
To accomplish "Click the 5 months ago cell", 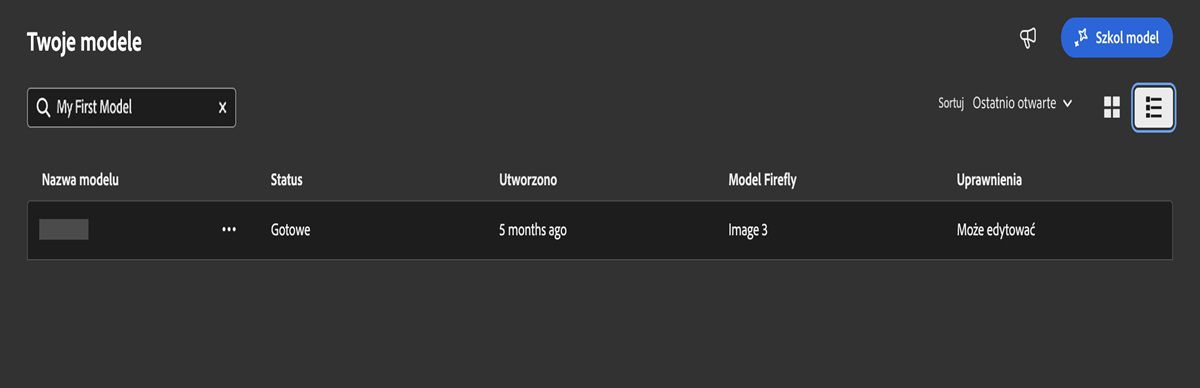I will tap(533, 230).
